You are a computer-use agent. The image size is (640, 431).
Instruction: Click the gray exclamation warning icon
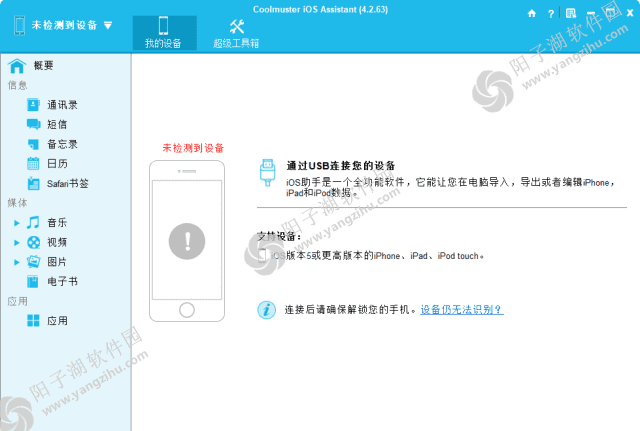point(187,241)
